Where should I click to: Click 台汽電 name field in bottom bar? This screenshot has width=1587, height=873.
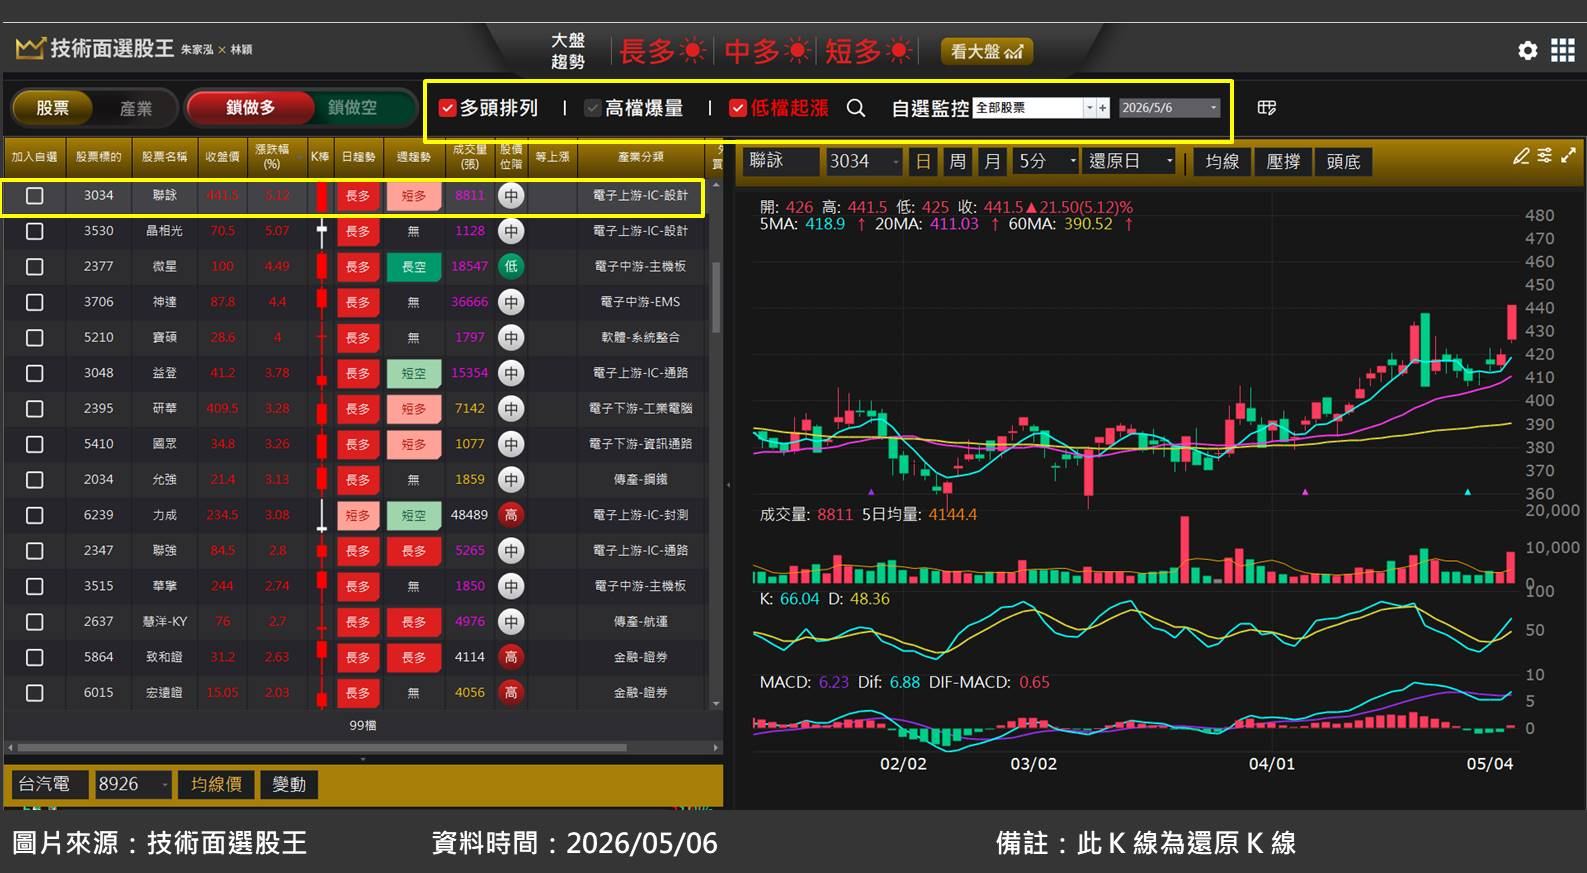tap(49, 784)
